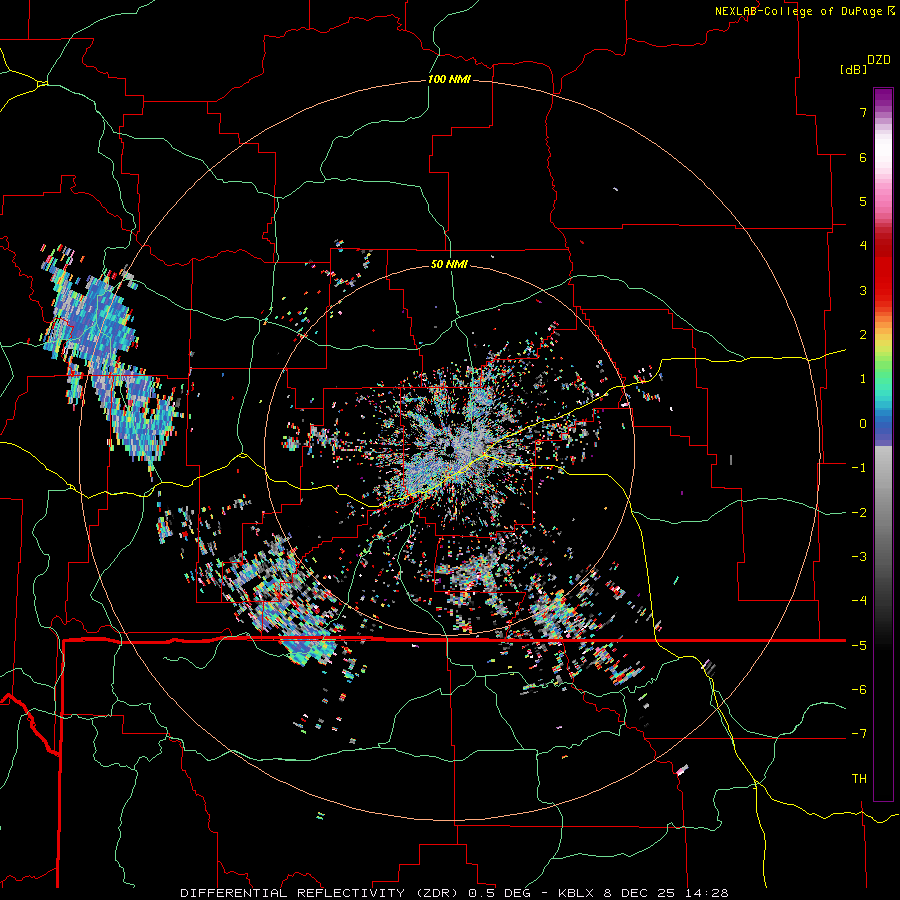Click the 3 value on the color scale
The width and height of the screenshot is (900, 900).
[863, 290]
